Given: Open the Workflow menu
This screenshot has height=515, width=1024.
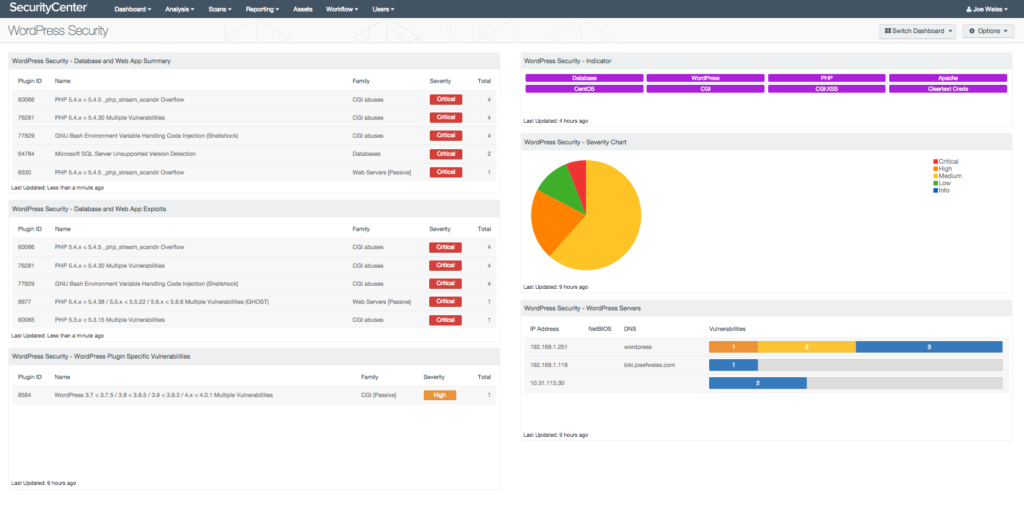Looking at the screenshot, I should [x=342, y=9].
